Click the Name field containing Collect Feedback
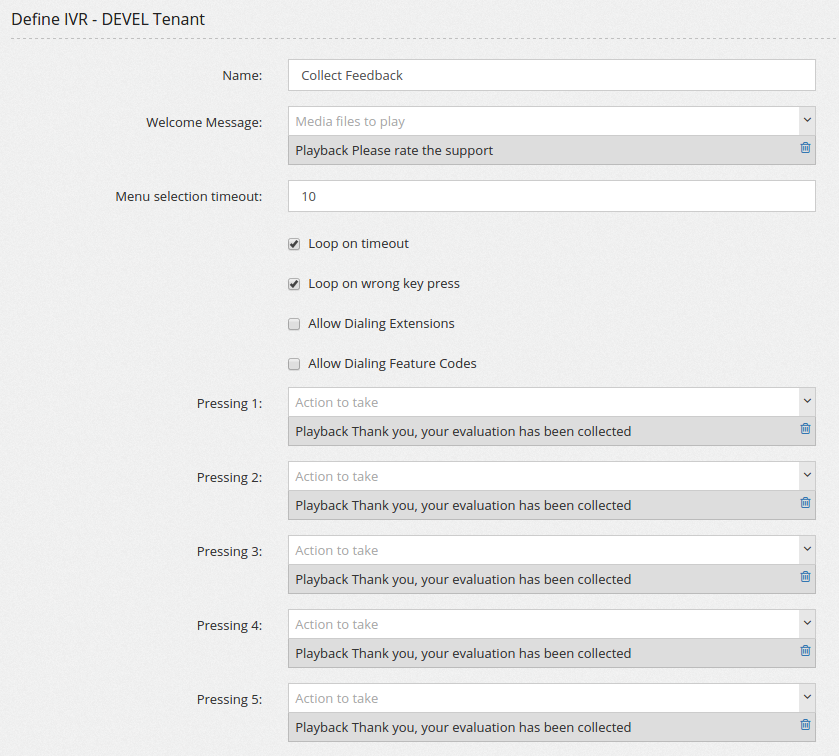The width and height of the screenshot is (839, 756). 551,75
